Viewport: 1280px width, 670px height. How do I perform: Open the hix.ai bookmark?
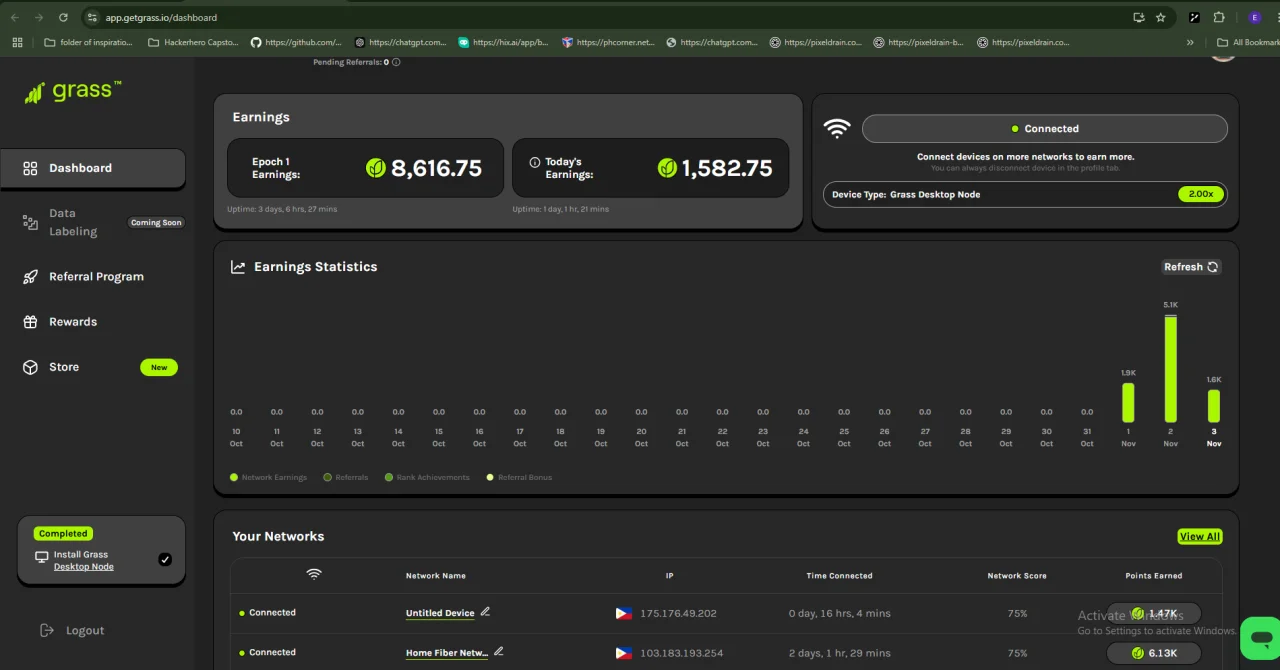click(503, 42)
